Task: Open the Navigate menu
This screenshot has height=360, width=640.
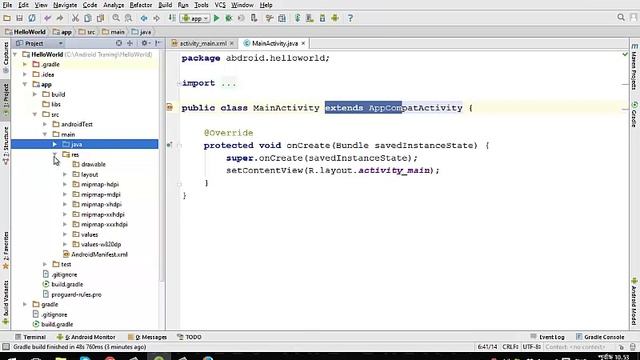Action: (65, 5)
